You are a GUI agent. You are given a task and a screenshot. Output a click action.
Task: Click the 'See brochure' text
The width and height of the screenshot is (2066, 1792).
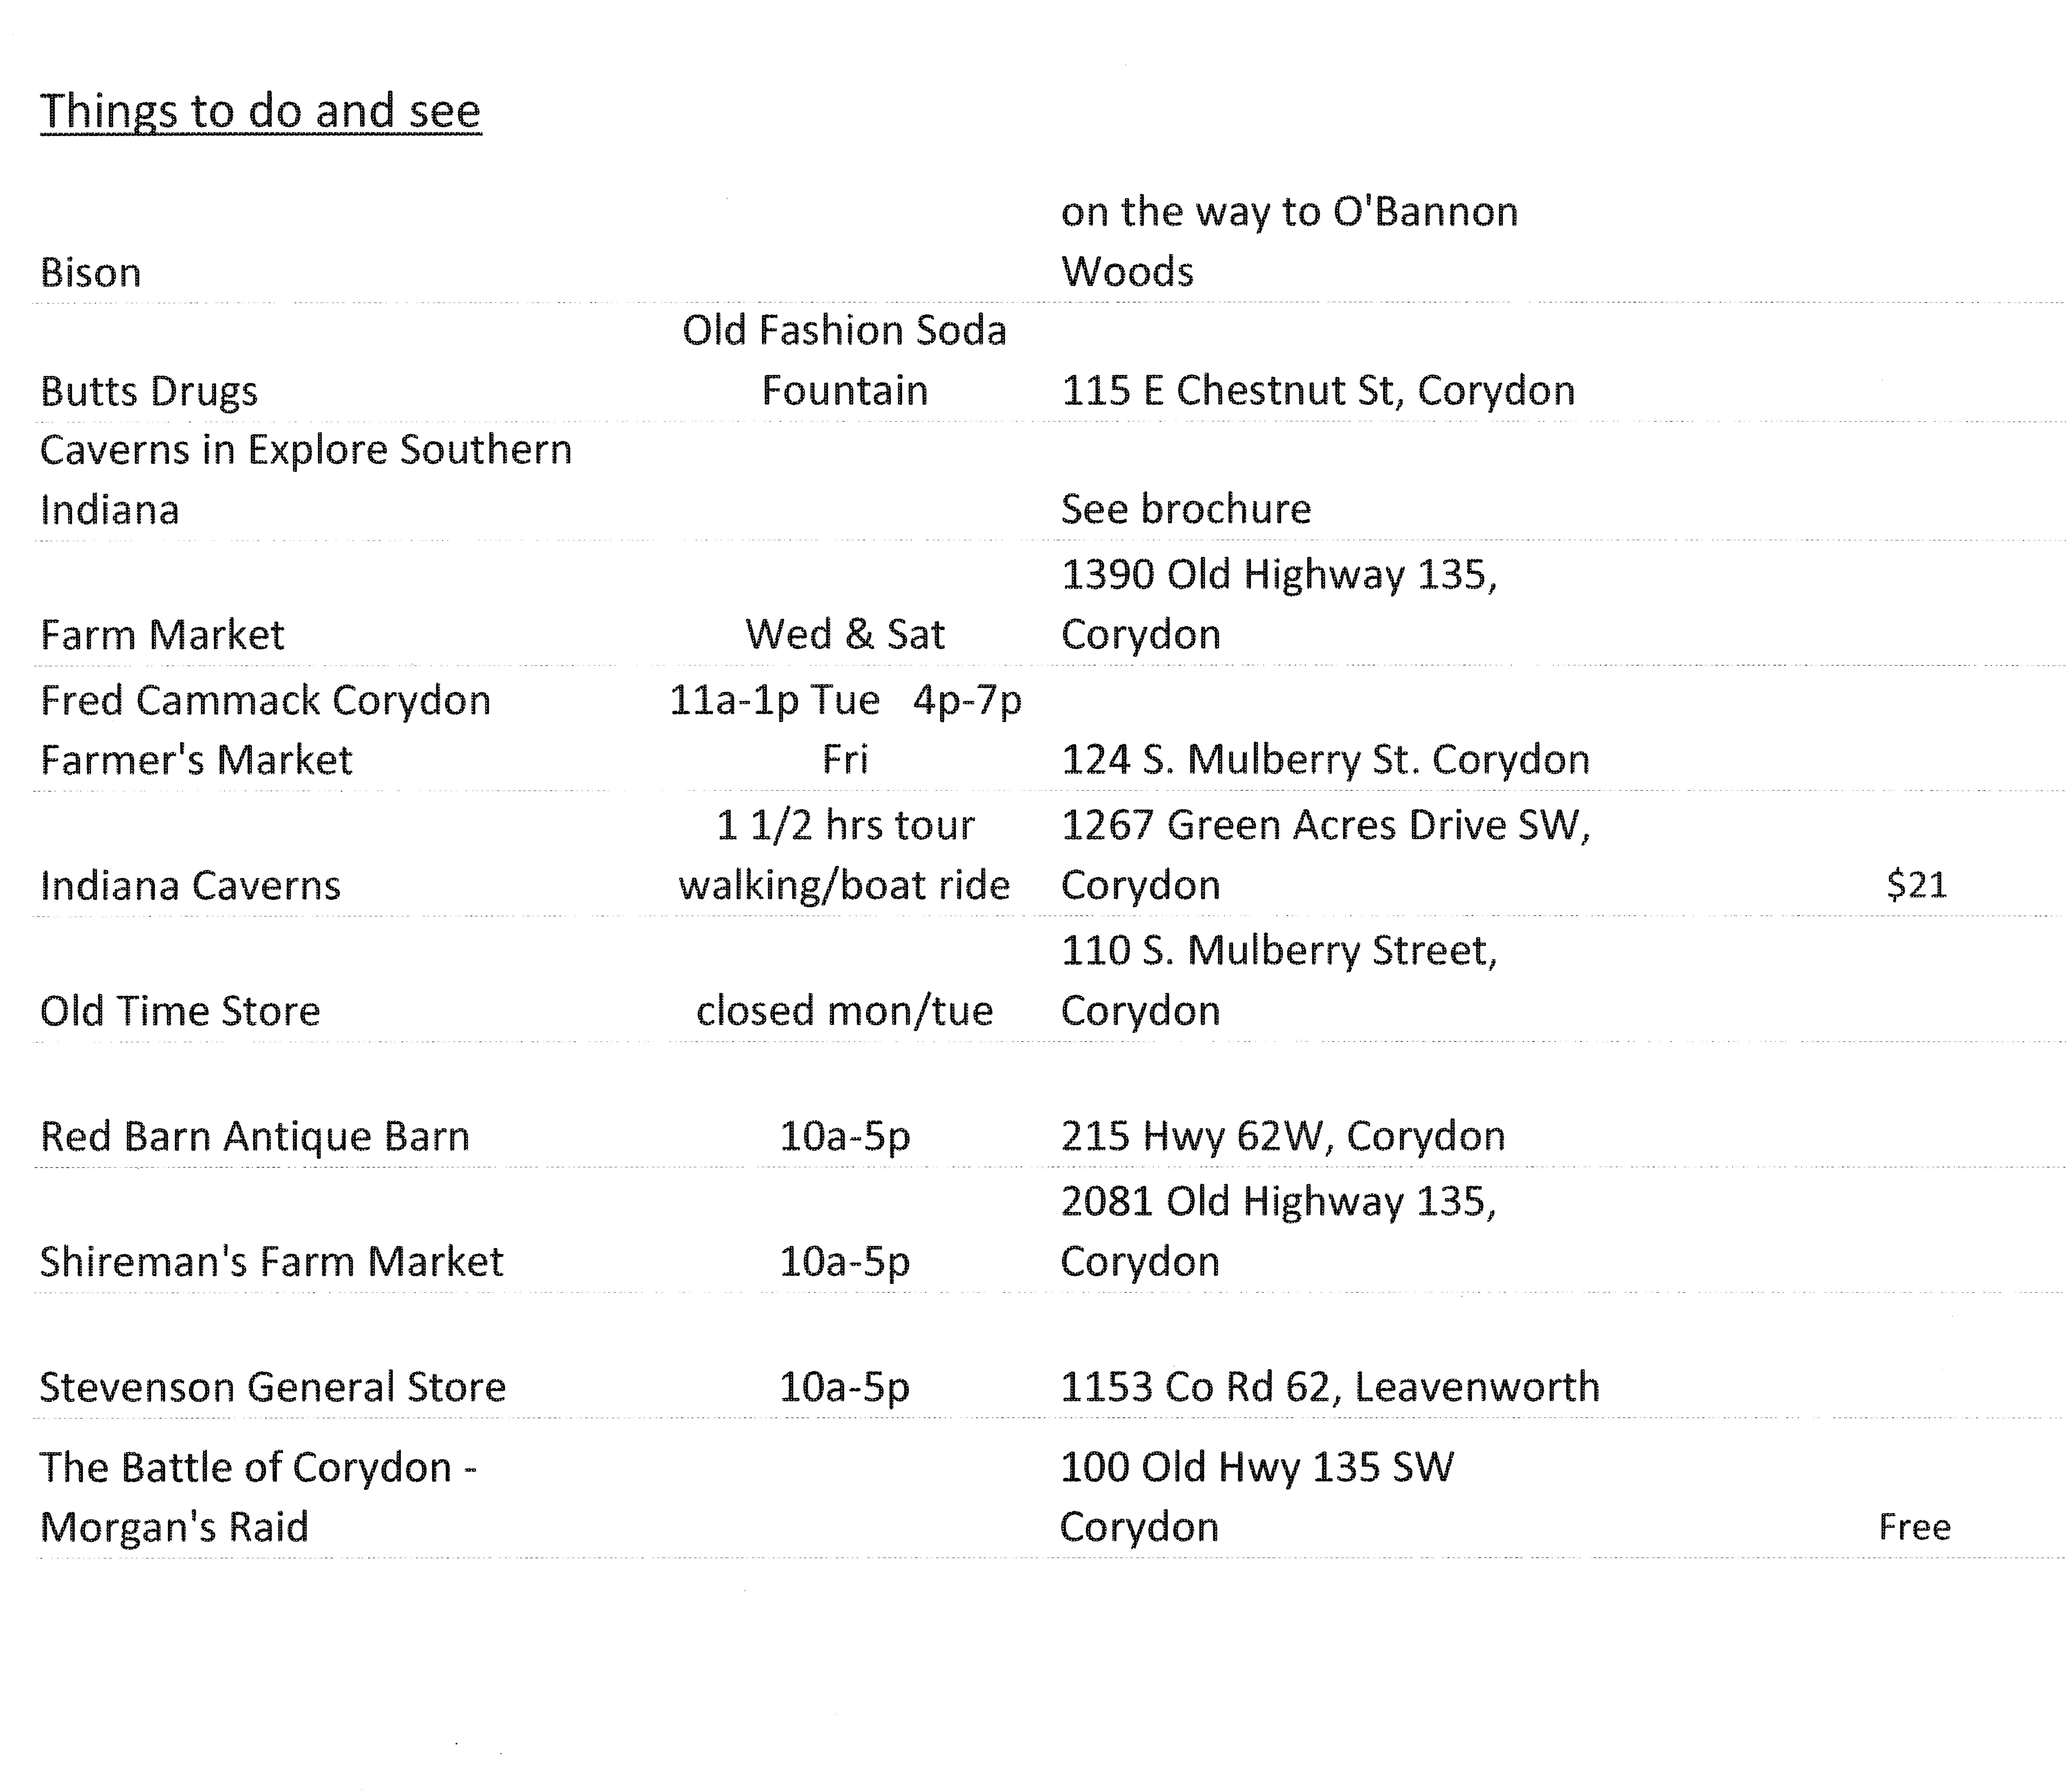[x=1186, y=510]
